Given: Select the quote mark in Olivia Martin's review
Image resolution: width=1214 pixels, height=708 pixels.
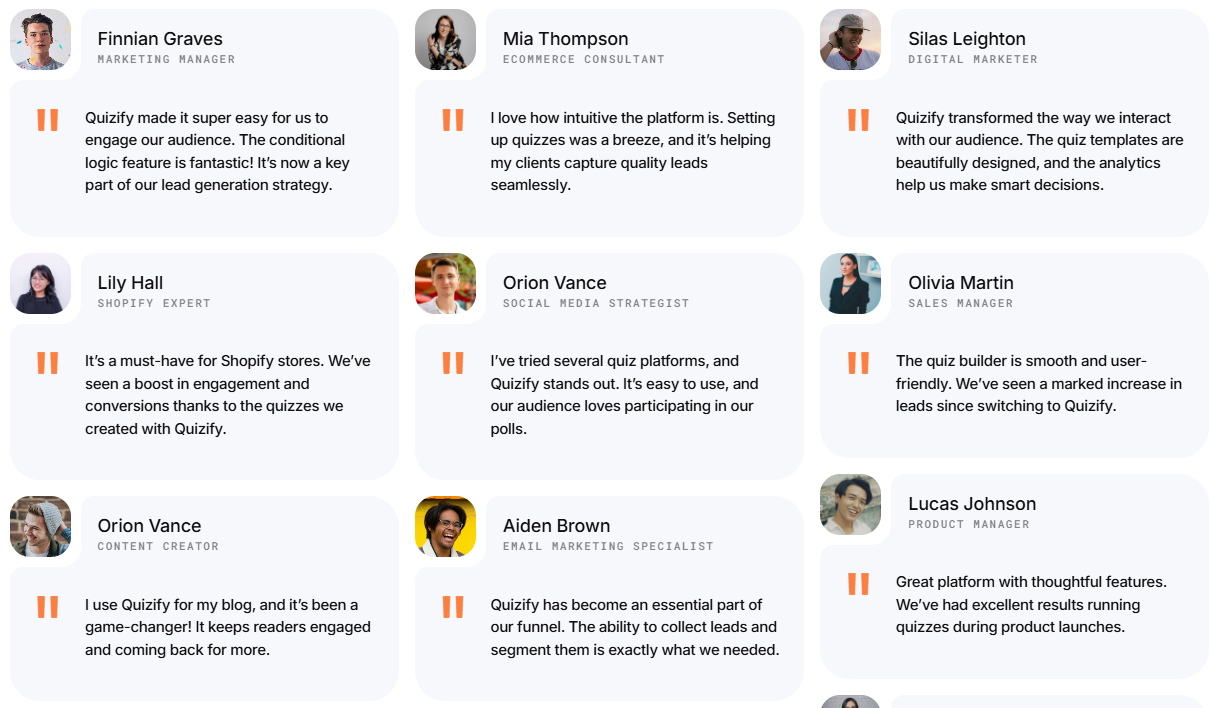Looking at the screenshot, I should (x=858, y=363).
